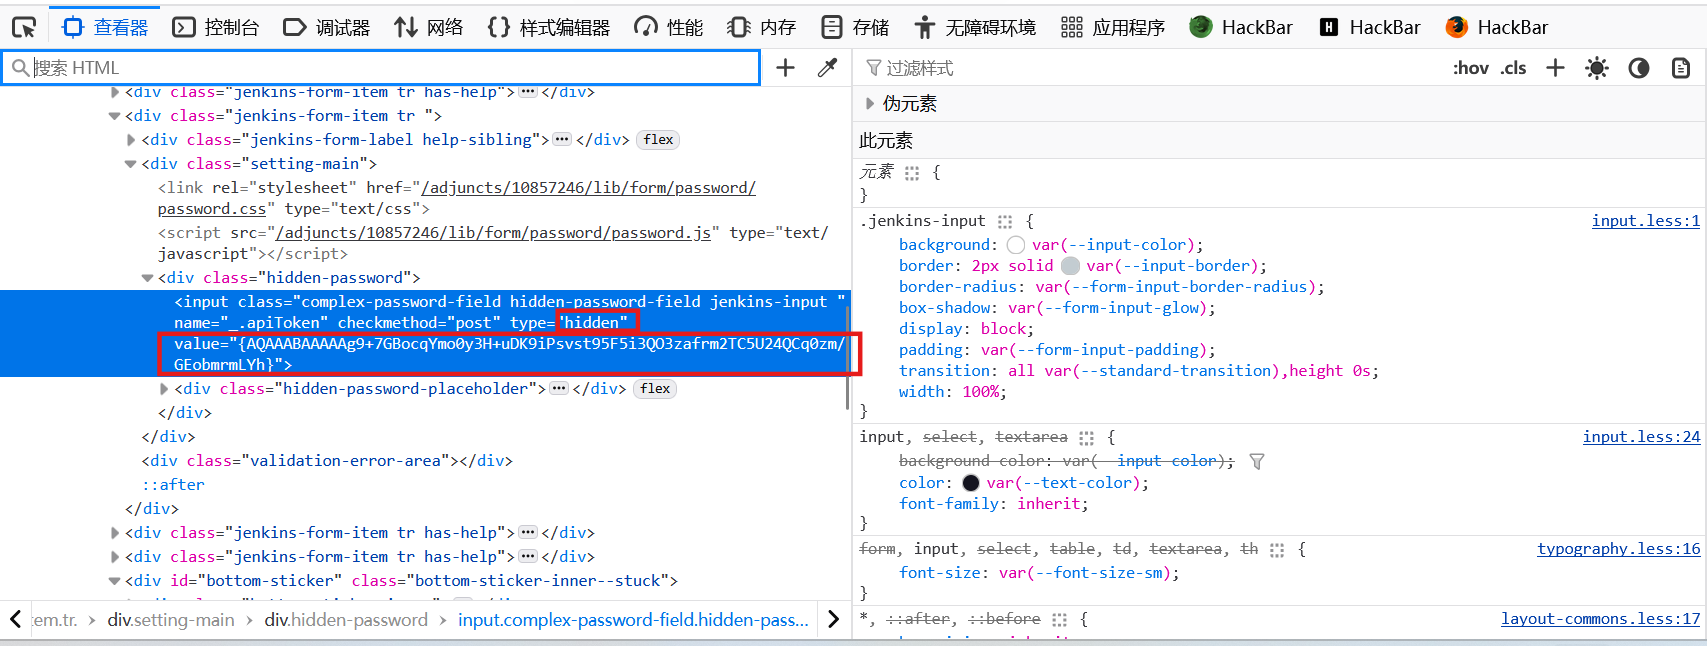The height and width of the screenshot is (646, 1707).
Task: Click the background --input-color swatch
Action: pos(1016,245)
